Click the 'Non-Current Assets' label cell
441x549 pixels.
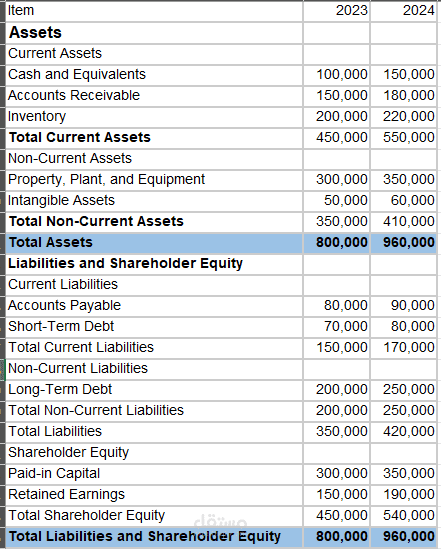point(154,159)
